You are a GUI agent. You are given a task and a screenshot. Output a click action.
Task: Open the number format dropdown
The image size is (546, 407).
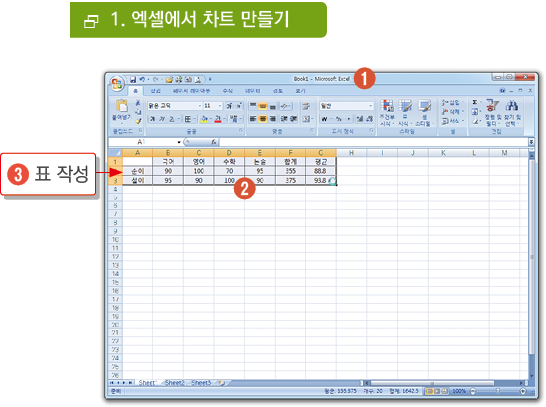coord(370,106)
